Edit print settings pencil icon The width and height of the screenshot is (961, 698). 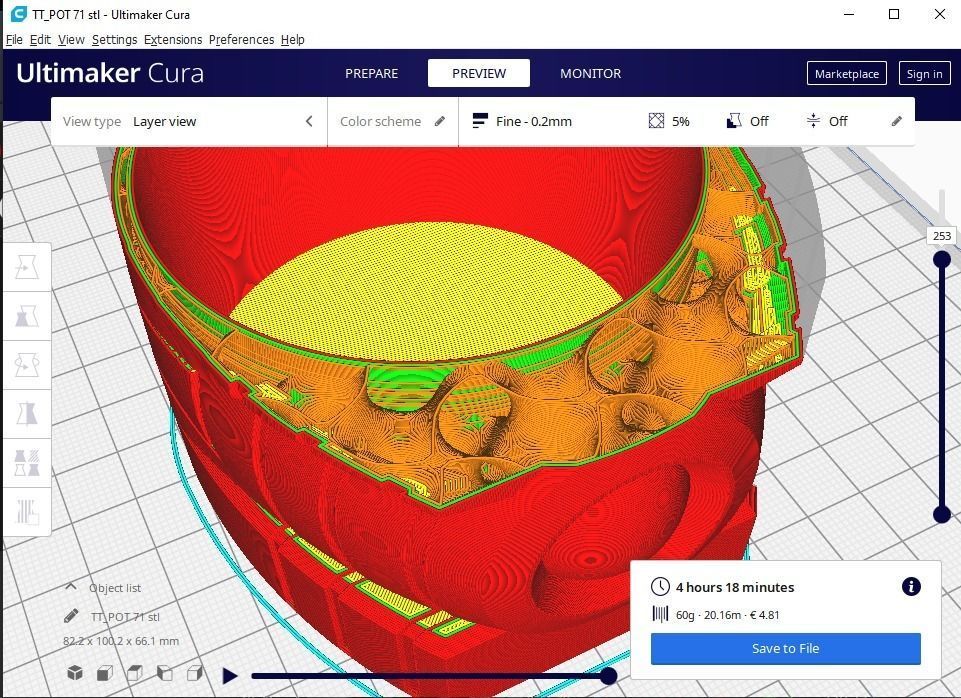point(896,121)
